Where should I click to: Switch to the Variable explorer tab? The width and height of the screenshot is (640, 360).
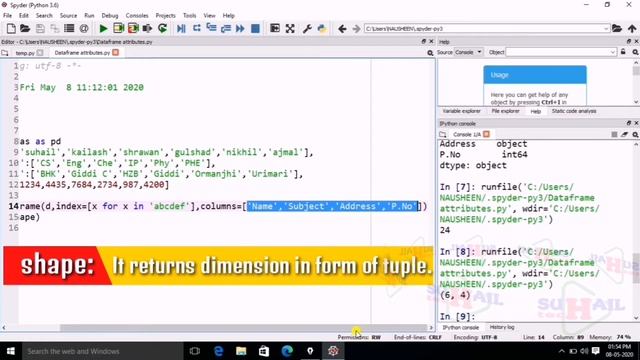pyautogui.click(x=462, y=111)
